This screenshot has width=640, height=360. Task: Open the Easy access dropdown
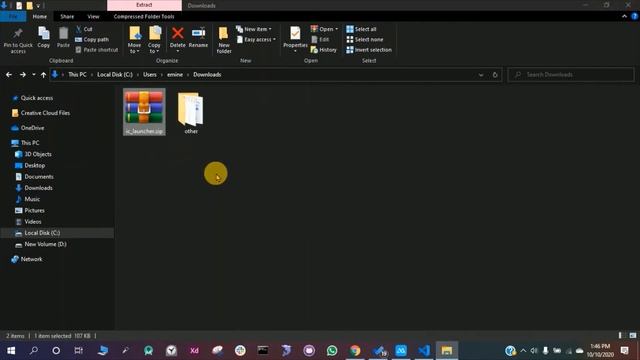click(256, 40)
